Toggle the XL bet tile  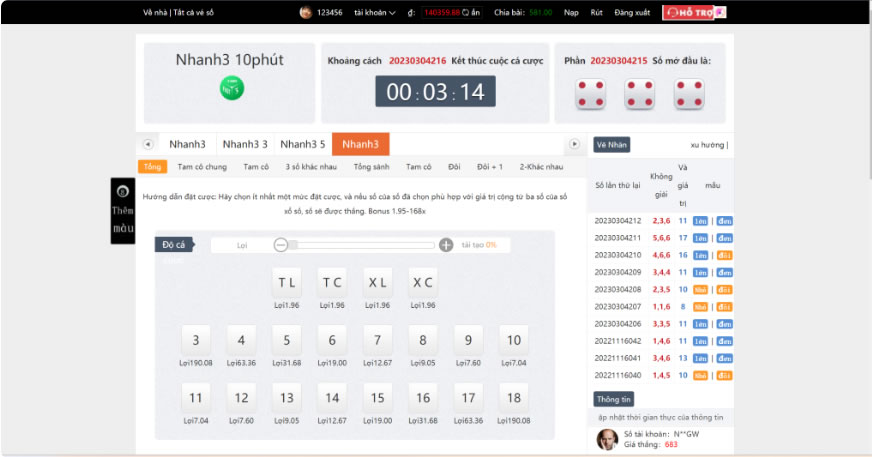(377, 282)
